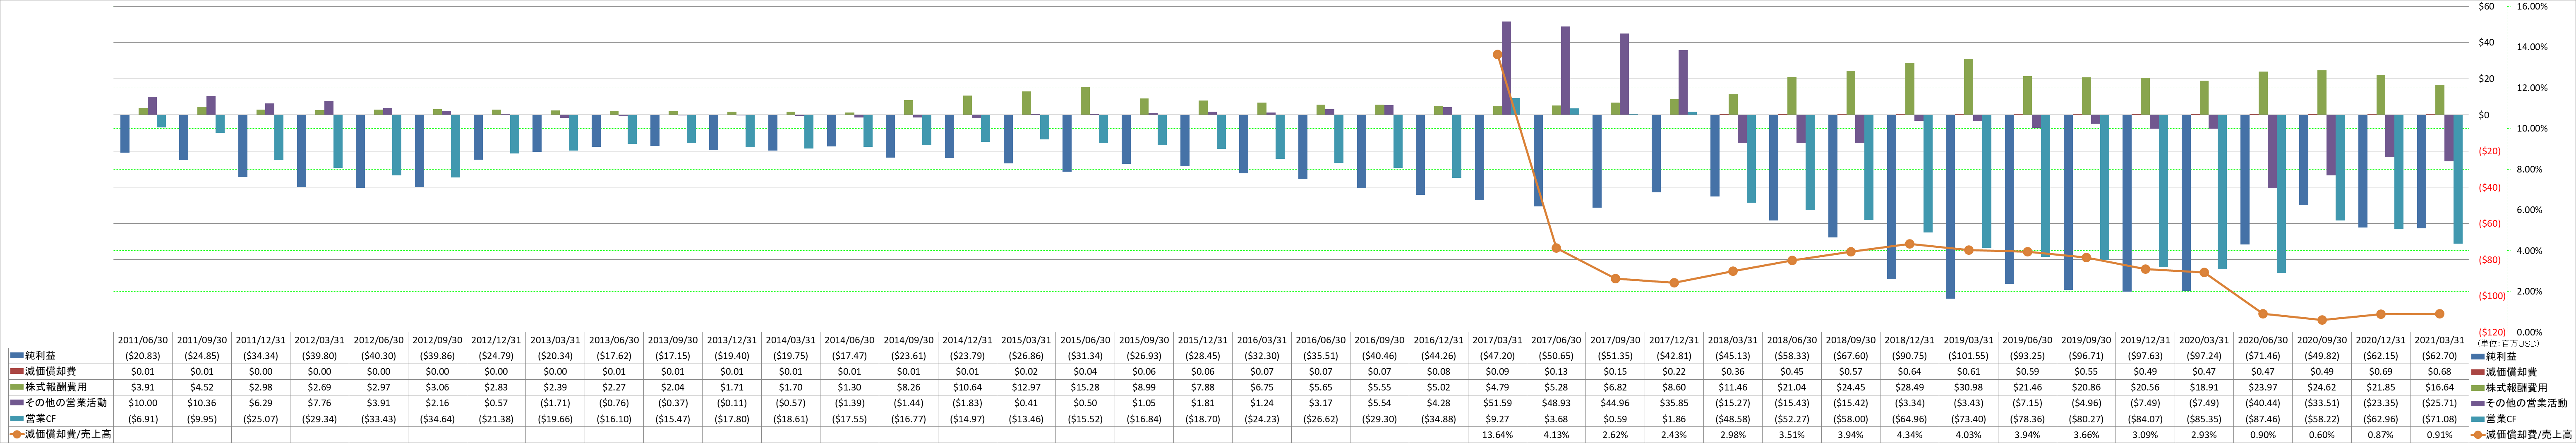Click the tallest purple bar at 2017/03/31
The width and height of the screenshot is (2576, 443).
click(1506, 68)
